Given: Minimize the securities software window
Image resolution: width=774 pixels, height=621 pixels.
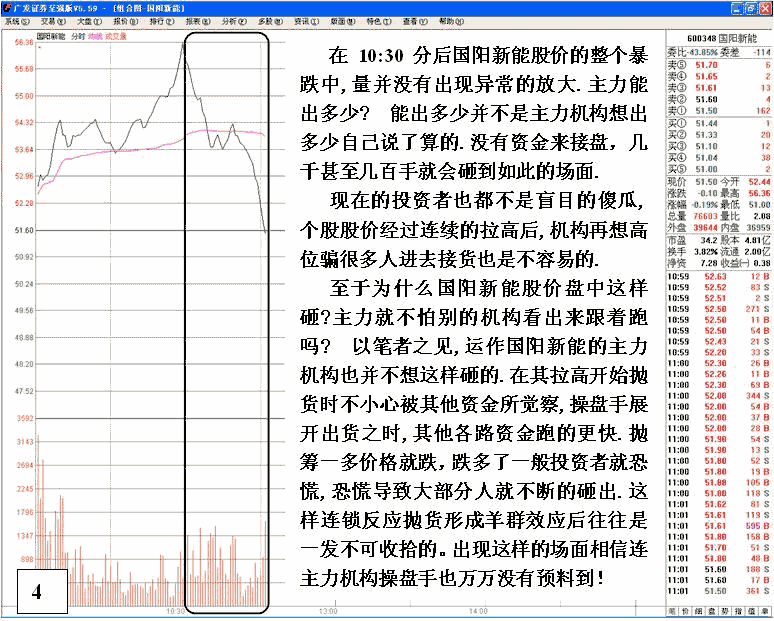Looking at the screenshot, I should [x=735, y=7].
